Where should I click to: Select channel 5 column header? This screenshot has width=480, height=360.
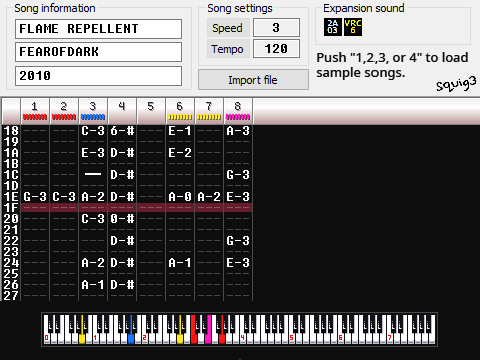[x=151, y=111]
